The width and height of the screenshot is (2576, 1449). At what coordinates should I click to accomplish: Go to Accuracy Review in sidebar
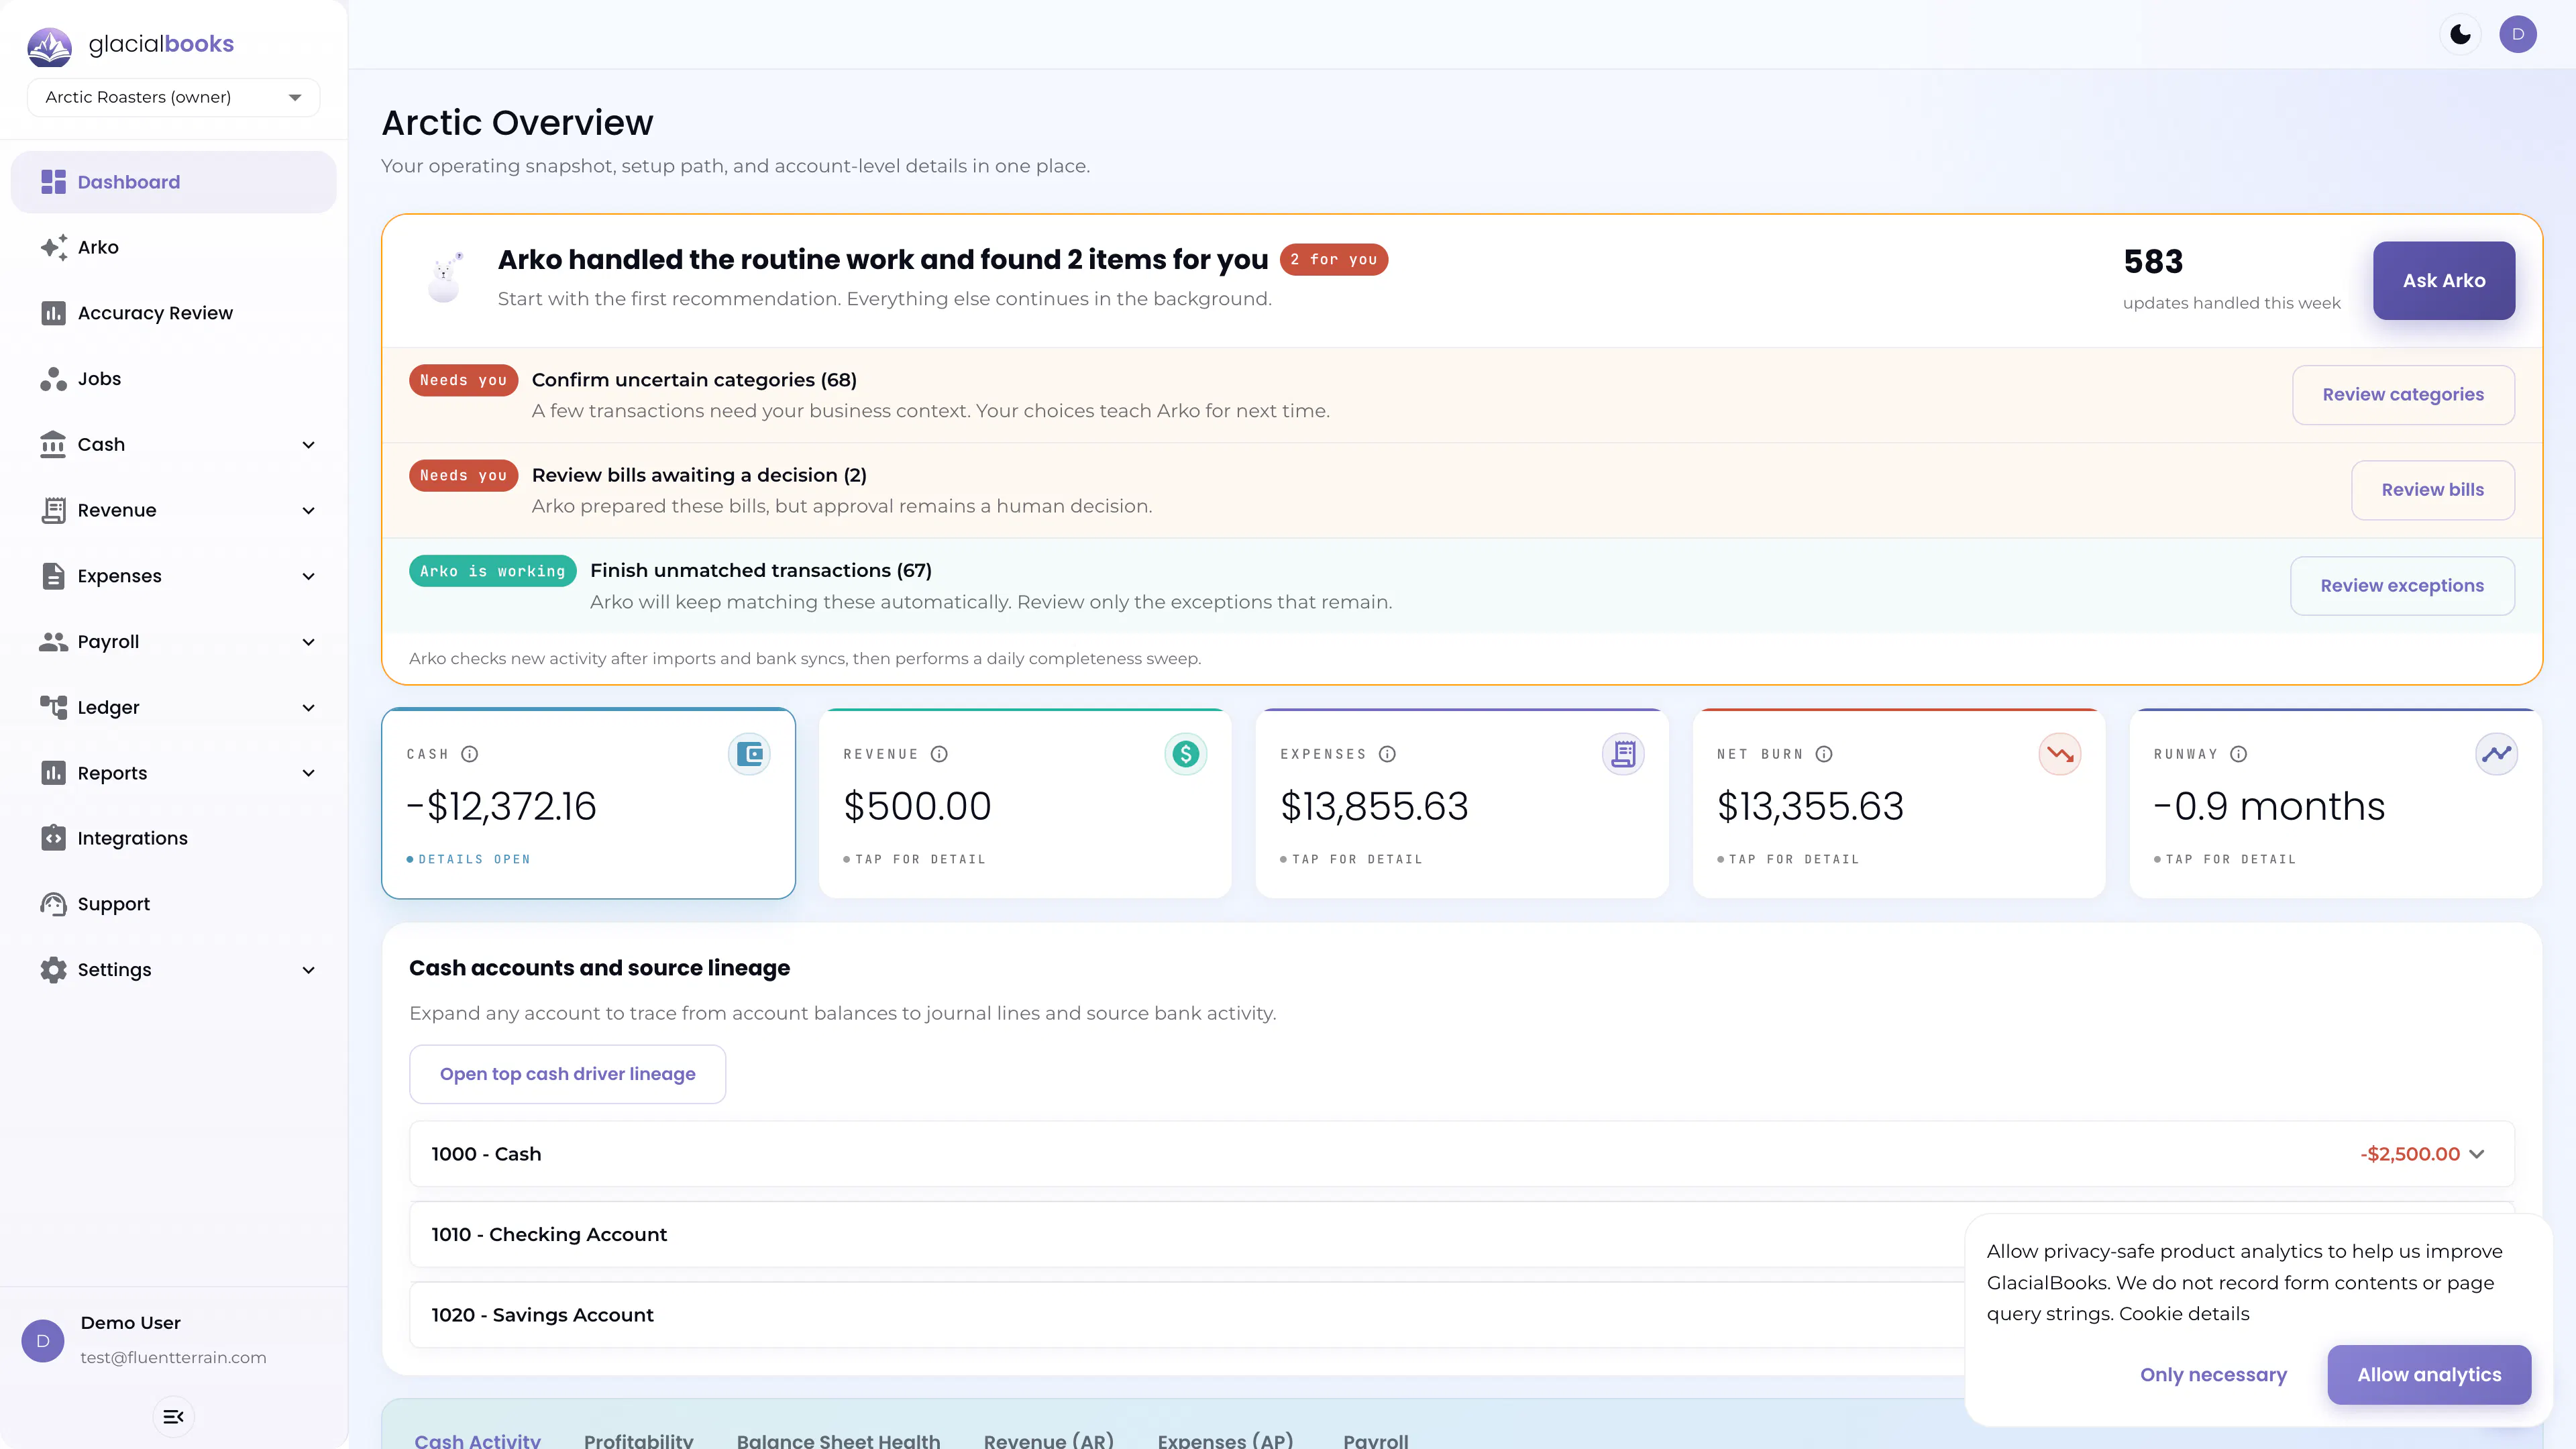[174, 313]
